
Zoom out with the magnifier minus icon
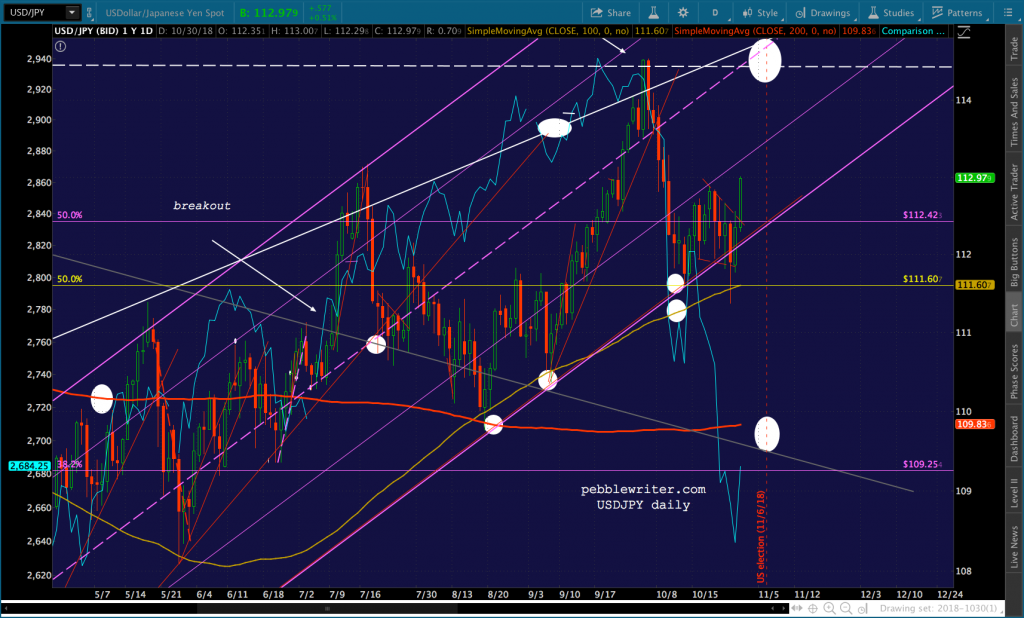[x=846, y=608]
